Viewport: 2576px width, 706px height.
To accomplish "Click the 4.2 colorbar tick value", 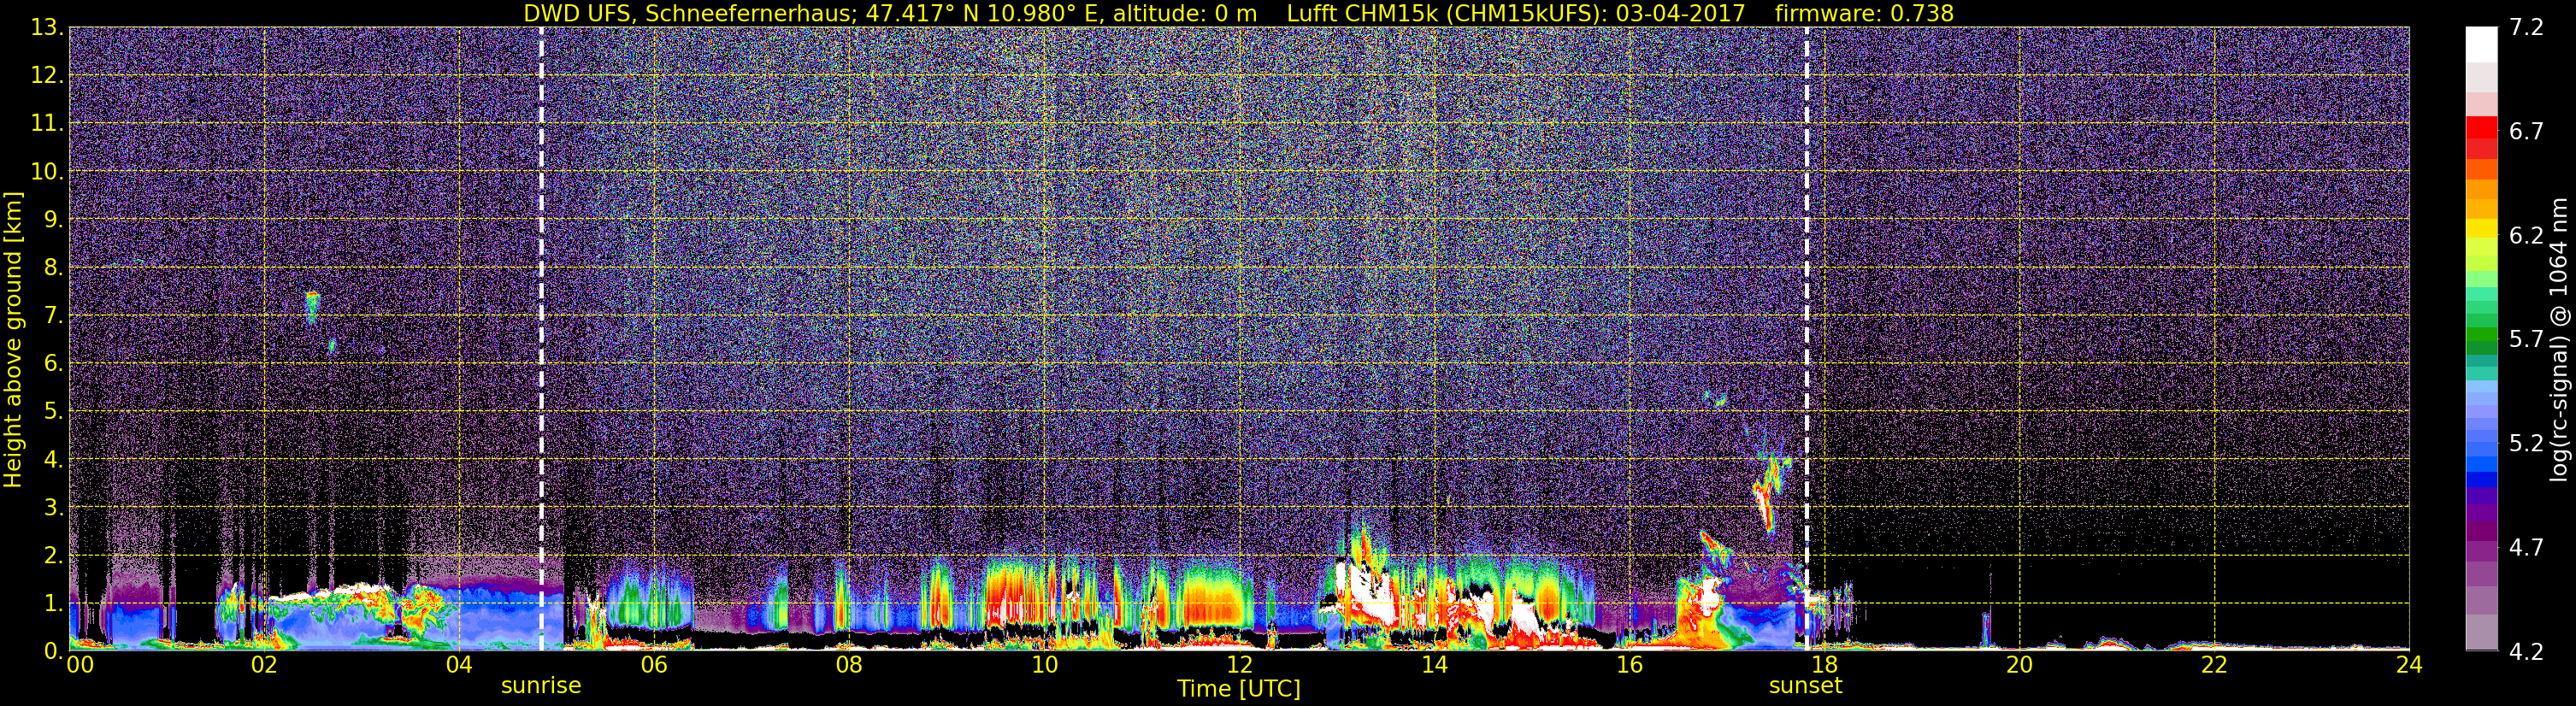I will [2526, 652].
